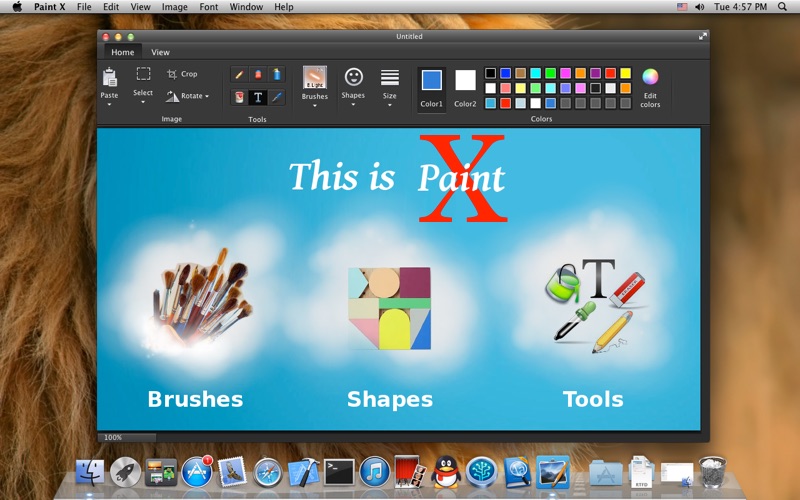Open the Shapes dropdown
This screenshot has height=500, width=800.
pos(353,84)
